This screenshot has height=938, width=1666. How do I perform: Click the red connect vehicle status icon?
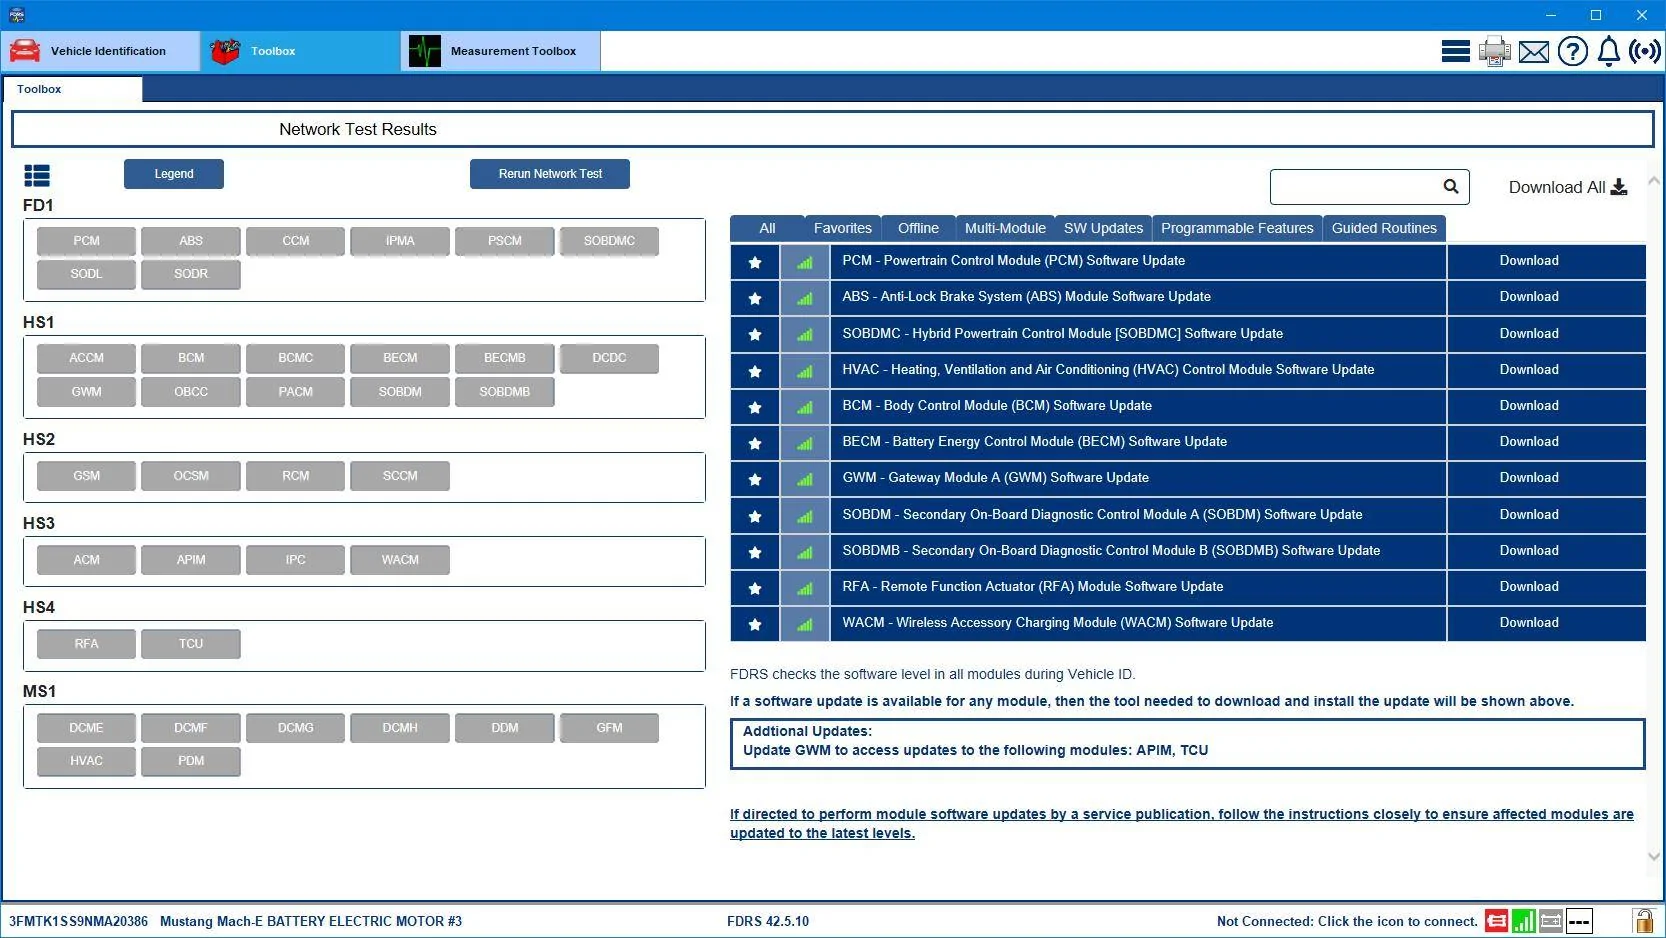1496,921
